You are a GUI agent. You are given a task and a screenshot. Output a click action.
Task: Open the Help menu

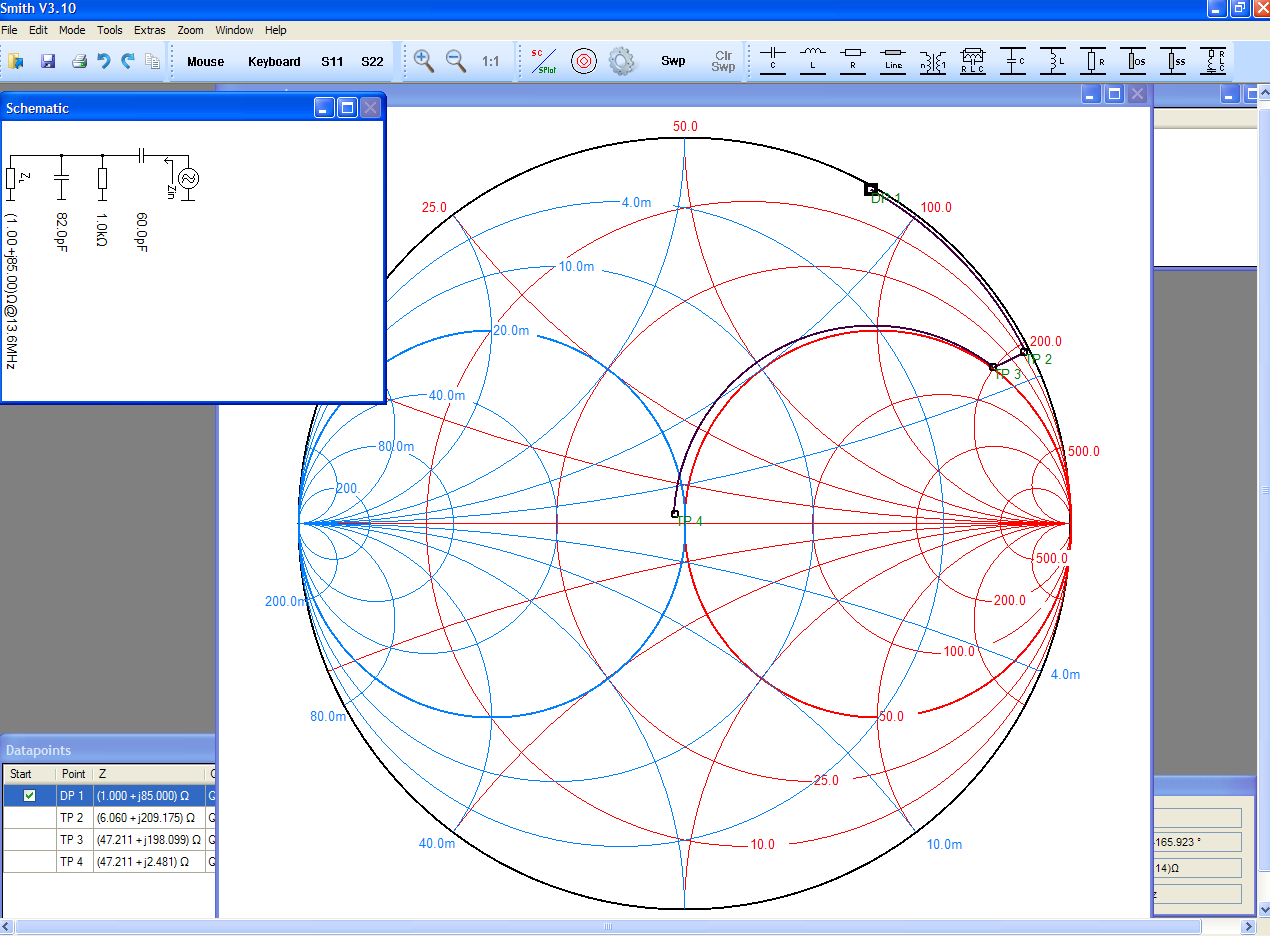(276, 31)
